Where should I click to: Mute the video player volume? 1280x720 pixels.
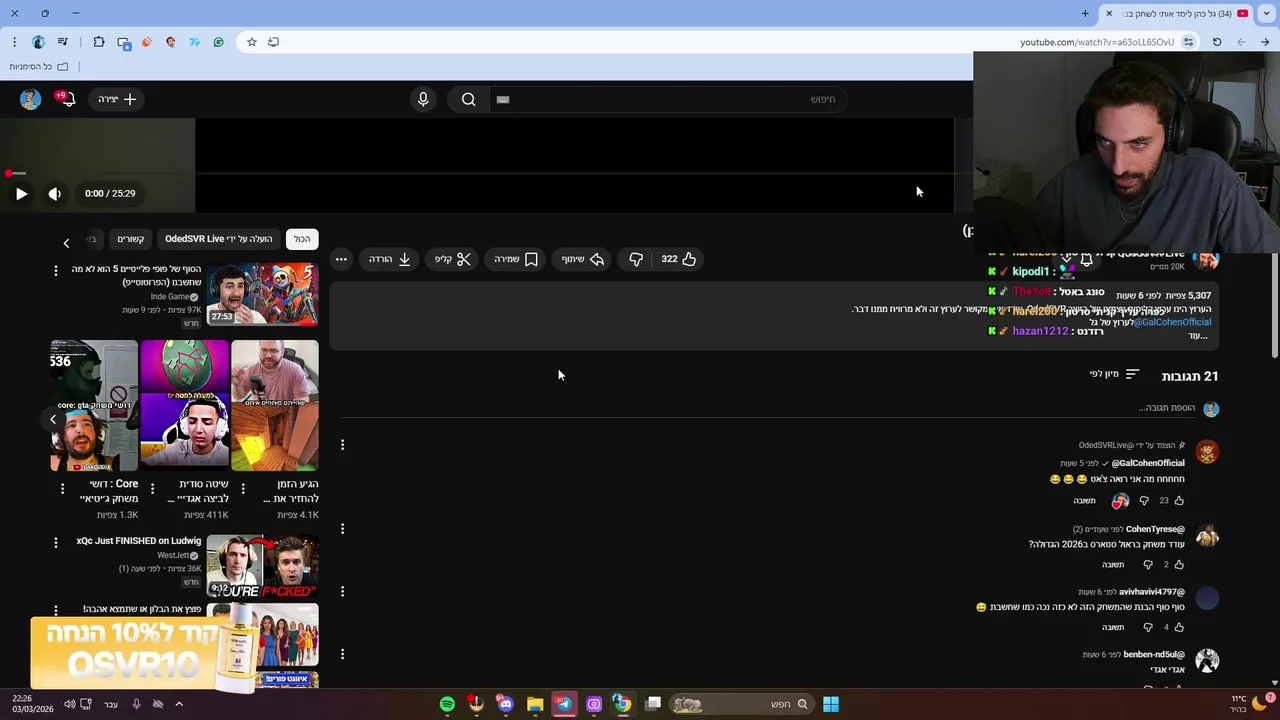(55, 194)
